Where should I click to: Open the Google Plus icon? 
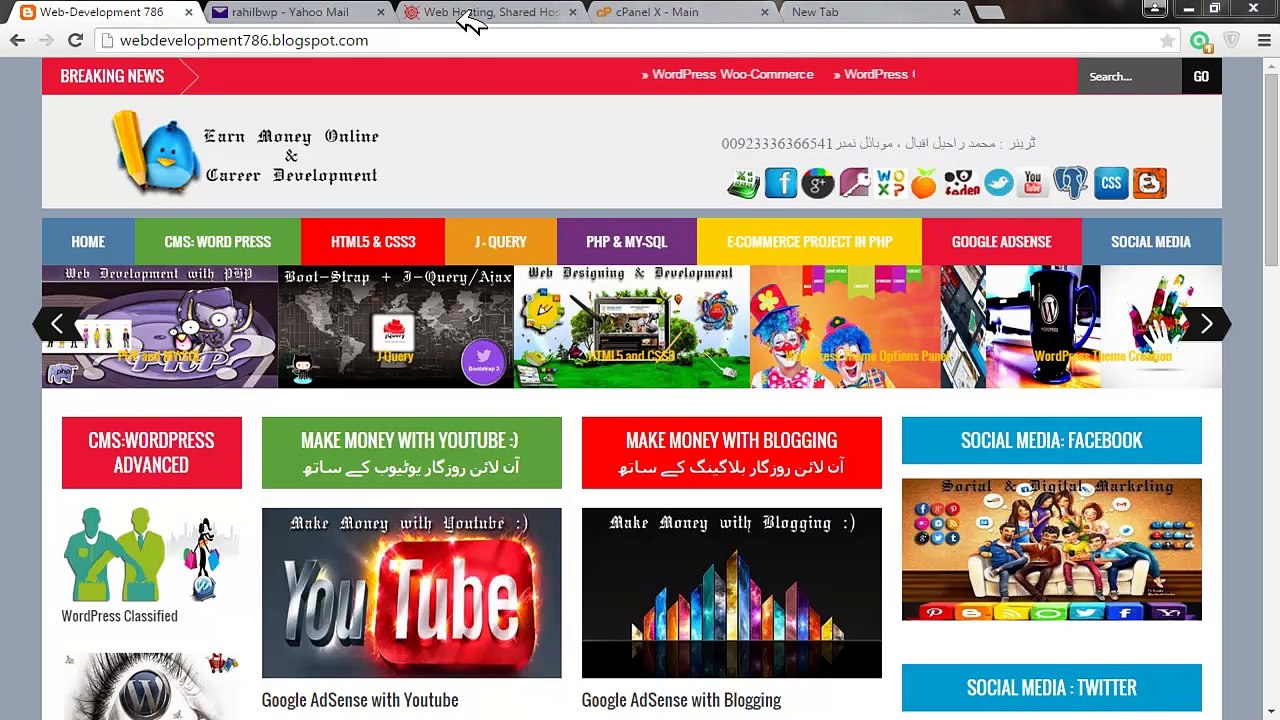817,184
